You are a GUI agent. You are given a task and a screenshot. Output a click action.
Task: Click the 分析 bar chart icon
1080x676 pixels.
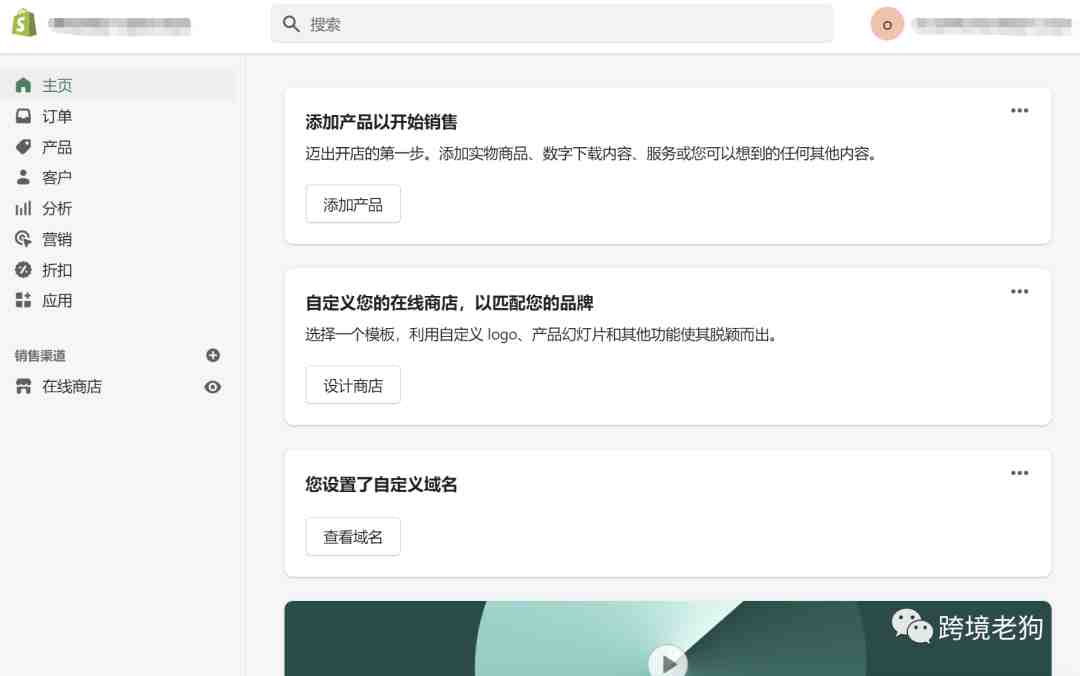[x=23, y=208]
